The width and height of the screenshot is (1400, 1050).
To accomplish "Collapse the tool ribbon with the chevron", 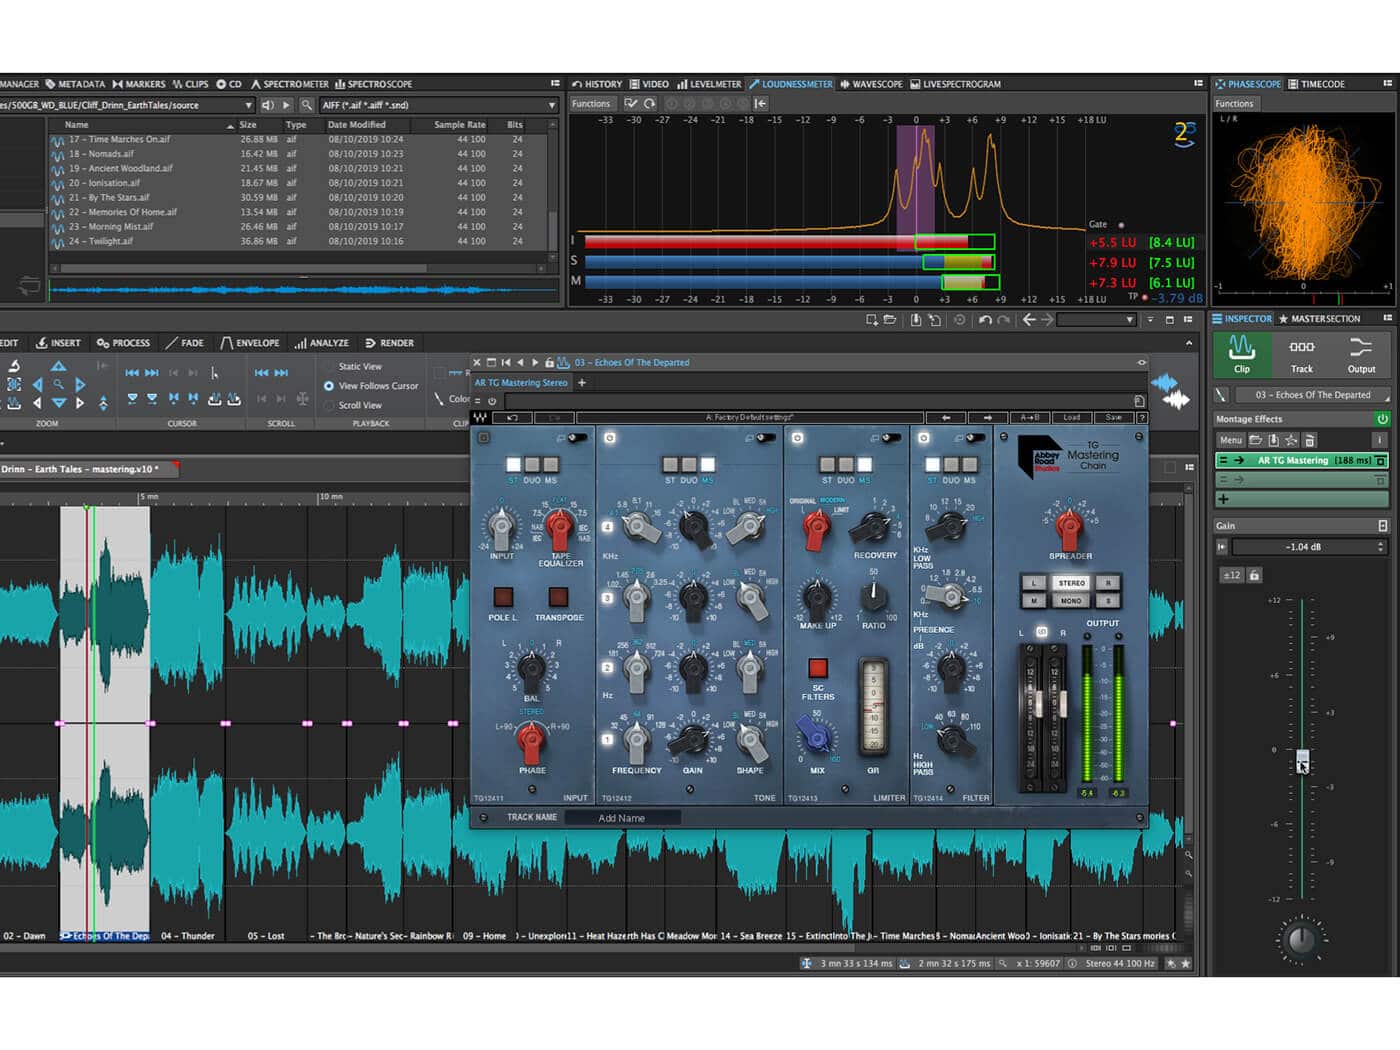I will pyautogui.click(x=1189, y=343).
